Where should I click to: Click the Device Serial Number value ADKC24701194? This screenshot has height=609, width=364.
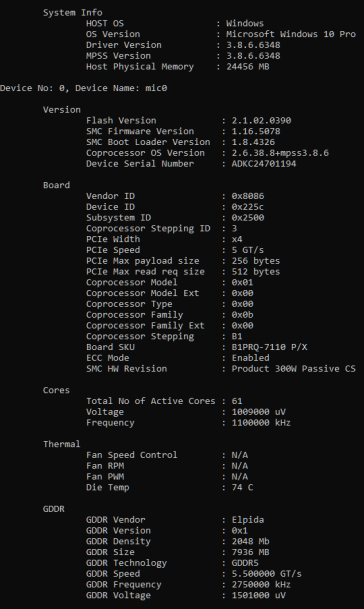pos(264,164)
